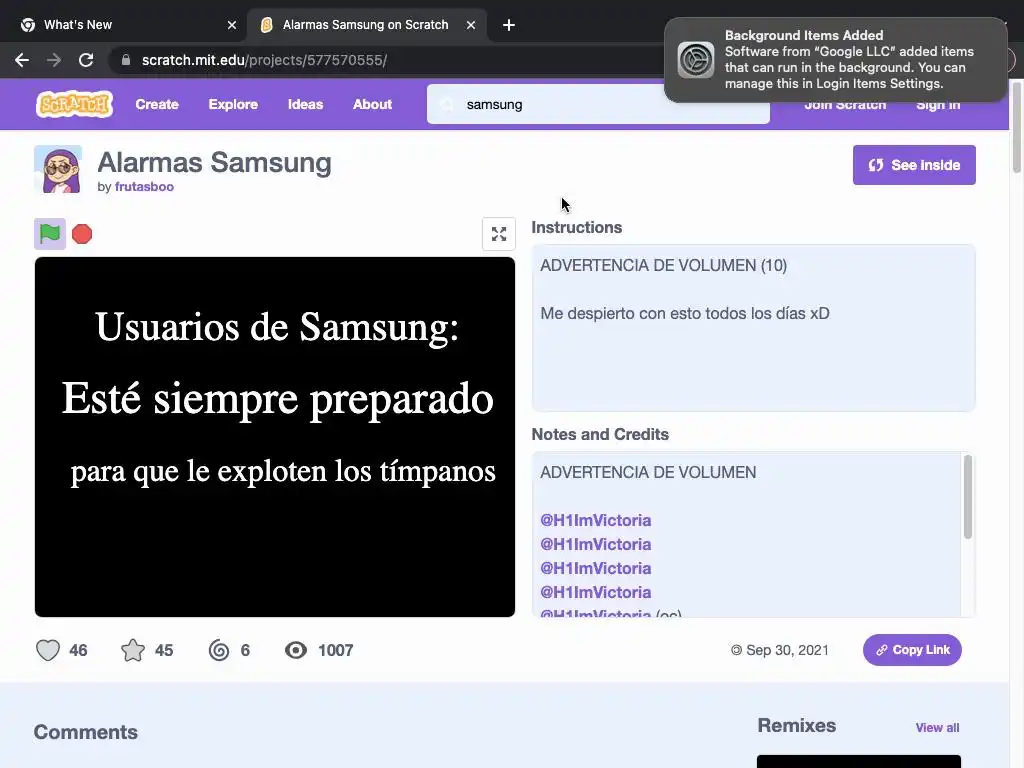This screenshot has height=768, width=1024.
Task: Click the first remix thumbnail
Action: 859,761
